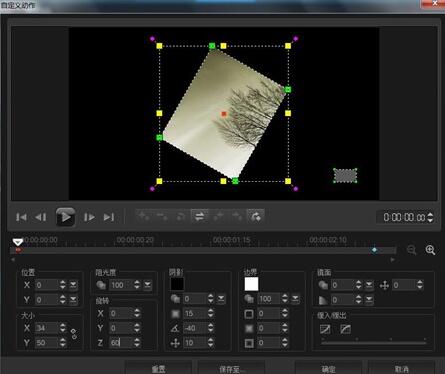Enable the ease in option
Viewport: 445px width, 374px height.
coord(325,329)
